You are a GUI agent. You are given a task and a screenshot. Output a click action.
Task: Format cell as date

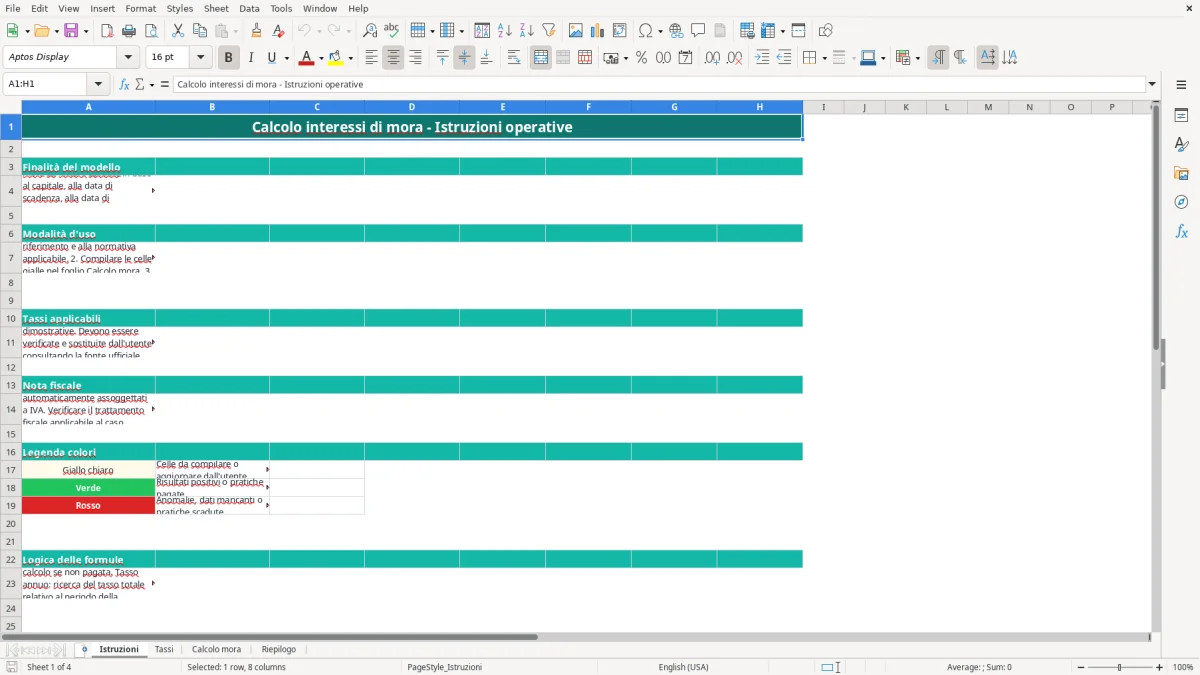[685, 58]
